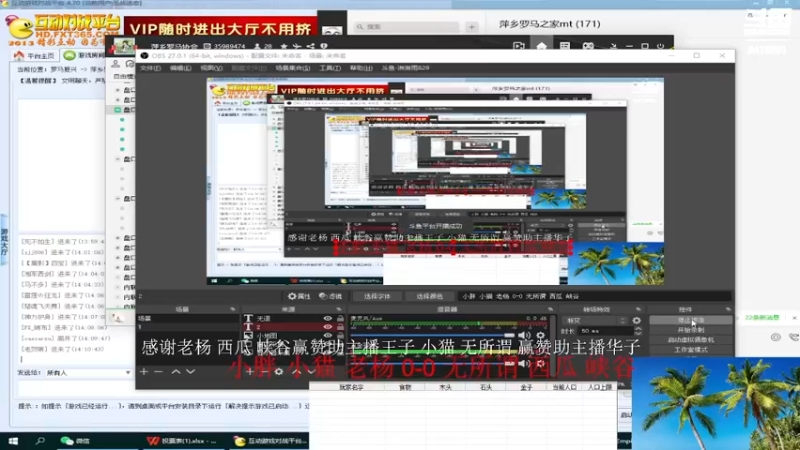Undock the 场景 panel with its header icon
This screenshot has width=800, height=450.
click(233, 309)
